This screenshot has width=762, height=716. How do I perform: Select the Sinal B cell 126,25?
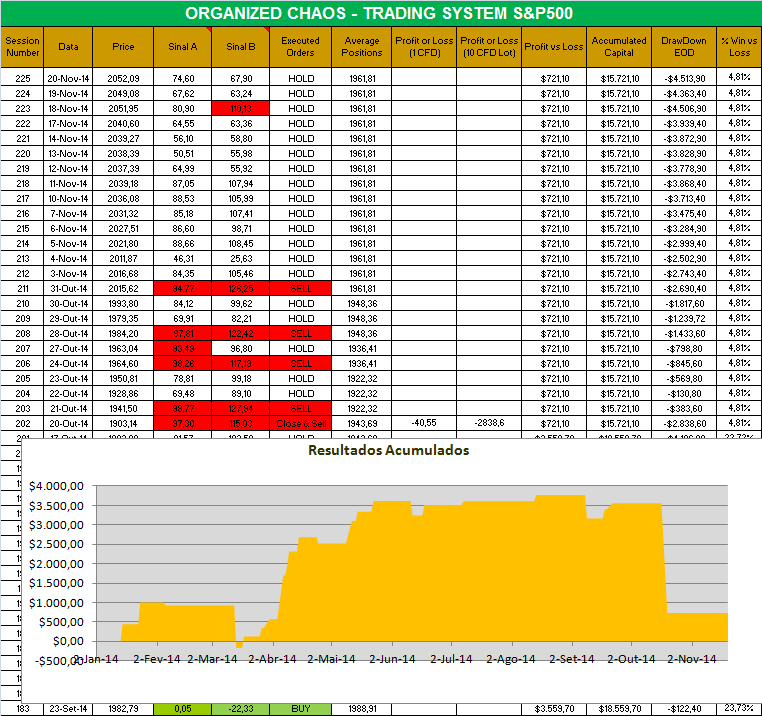[241, 289]
